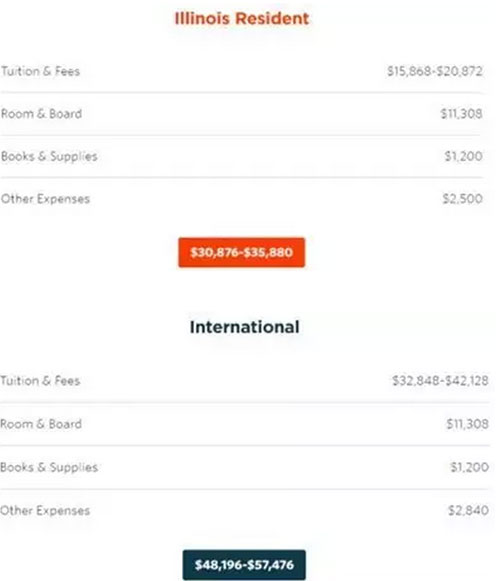Click Illinois Resident Other Expenses label
The width and height of the screenshot is (500, 581).
pos(45,199)
